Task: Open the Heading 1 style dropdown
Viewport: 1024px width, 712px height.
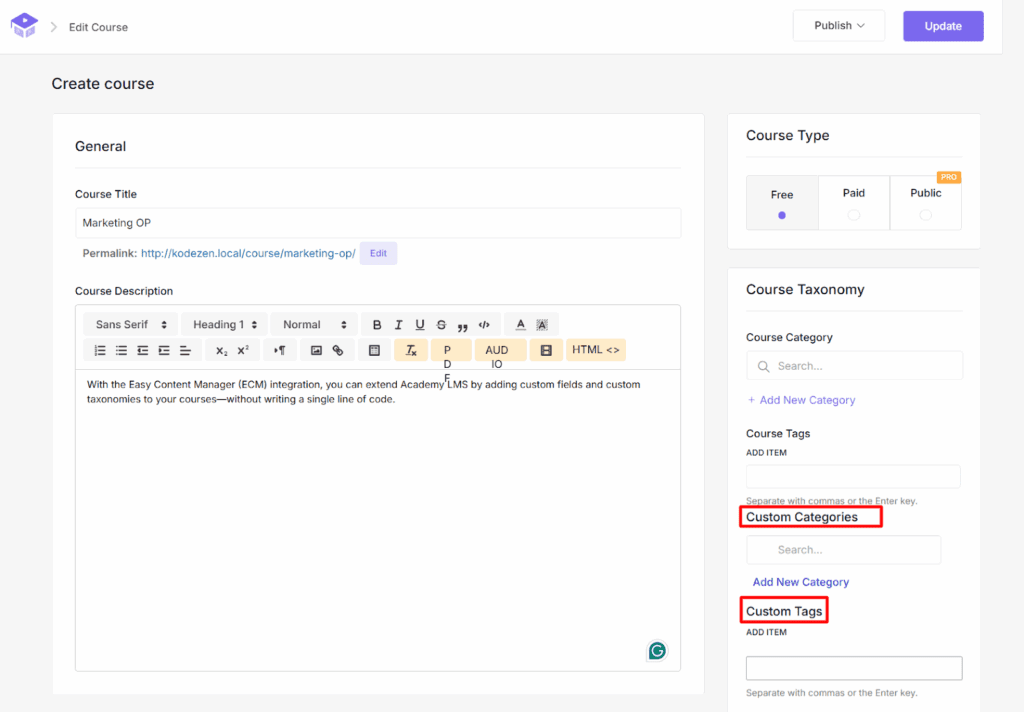Action: pos(222,324)
